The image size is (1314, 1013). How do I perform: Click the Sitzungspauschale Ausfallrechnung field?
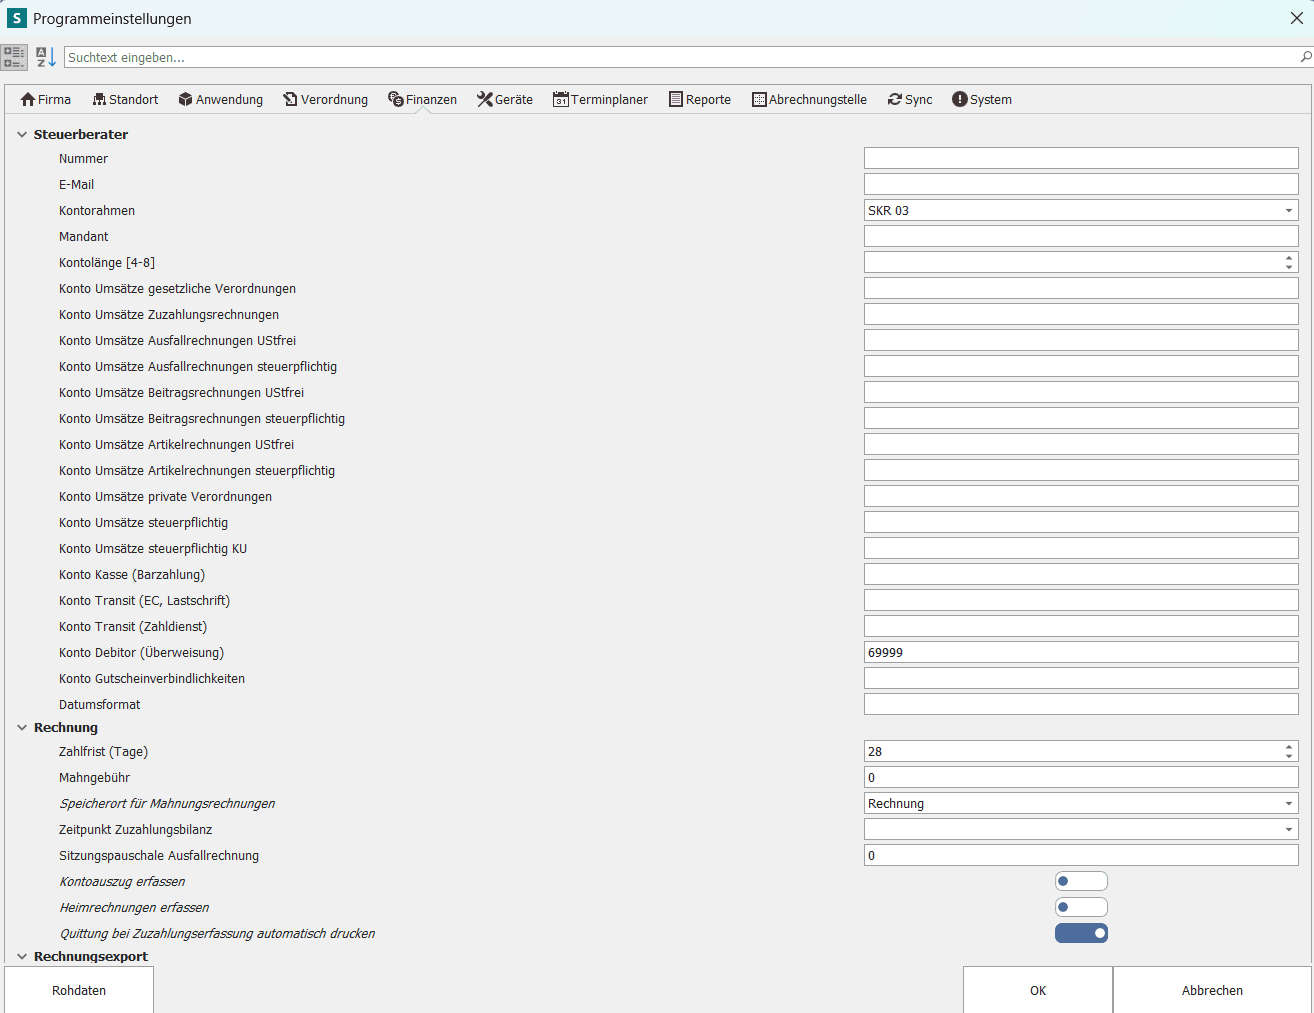click(1081, 855)
